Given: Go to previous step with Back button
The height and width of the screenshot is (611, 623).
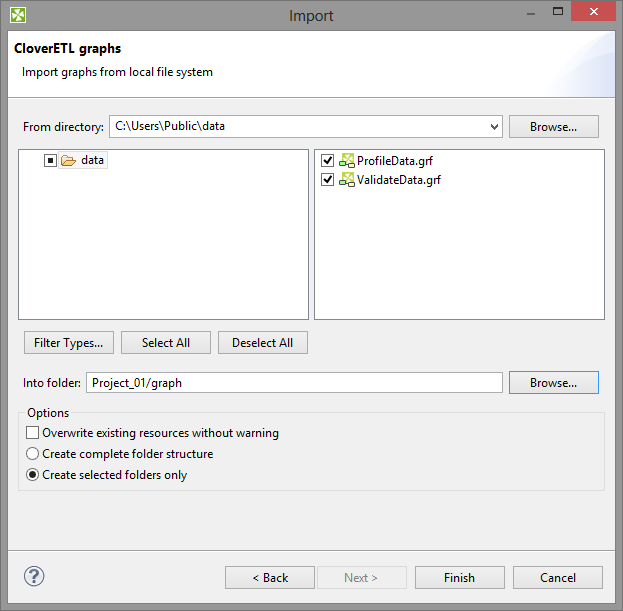Looking at the screenshot, I should click(x=270, y=578).
